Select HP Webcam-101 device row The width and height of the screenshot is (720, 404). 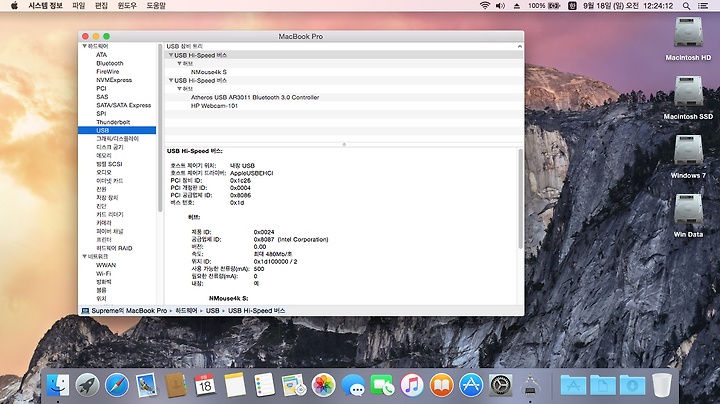(x=344, y=106)
